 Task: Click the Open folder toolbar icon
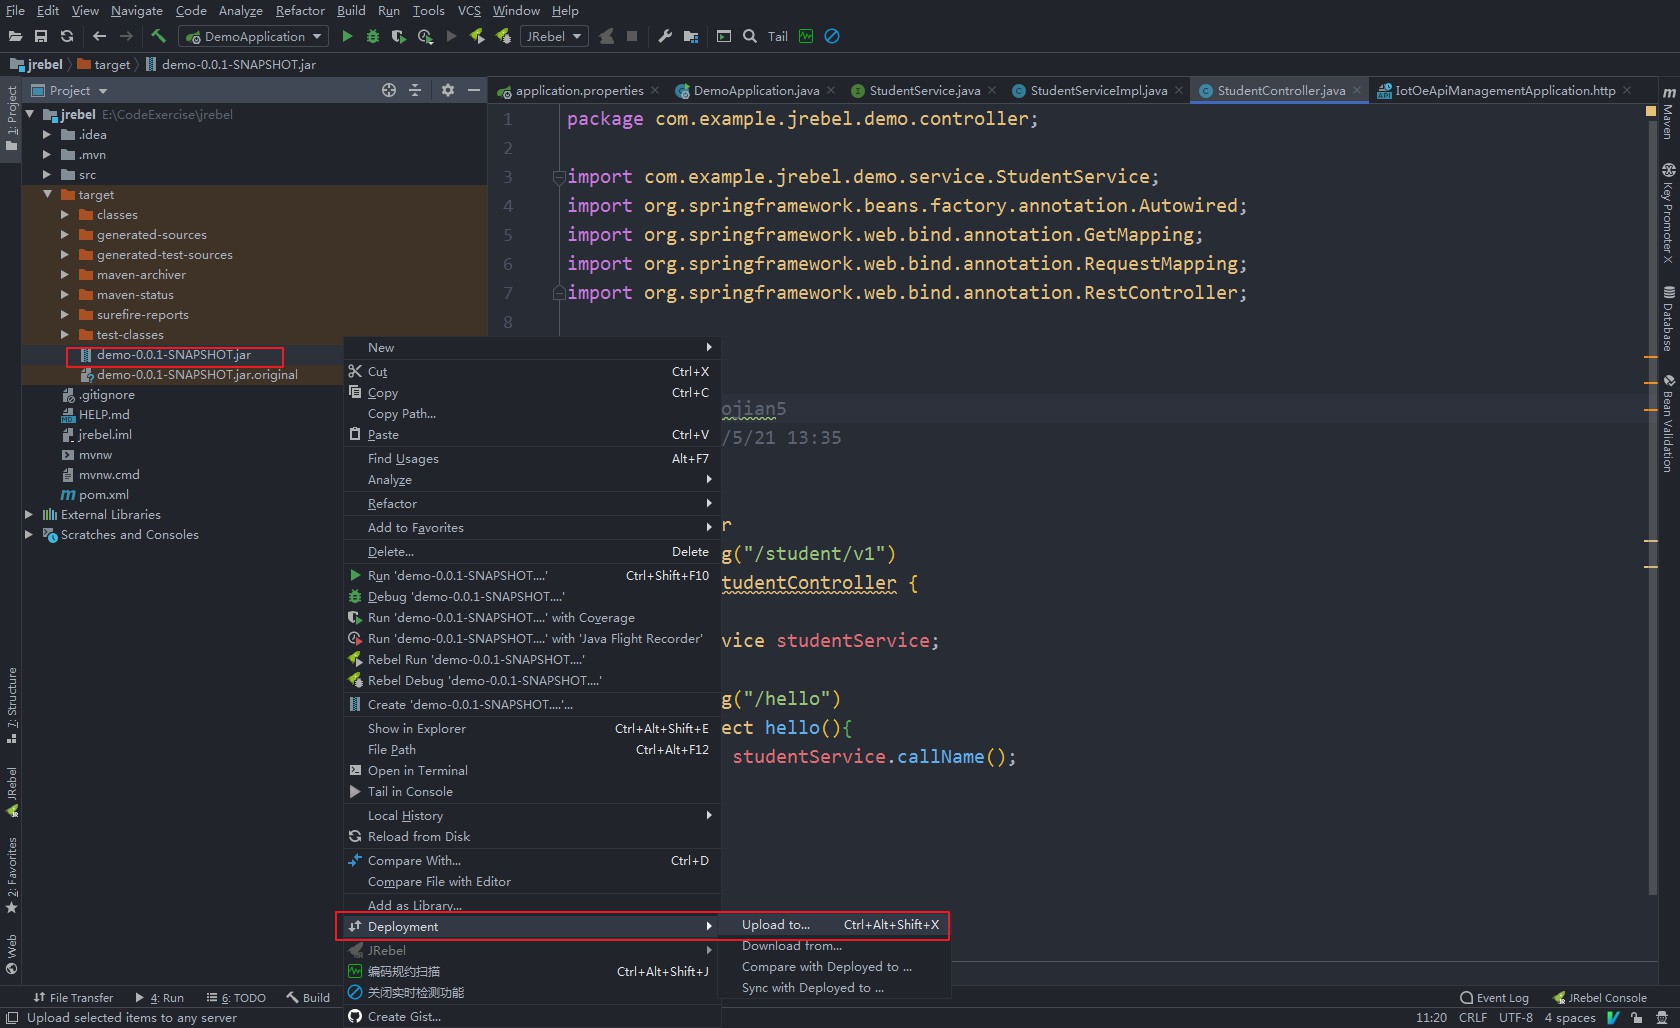16,36
